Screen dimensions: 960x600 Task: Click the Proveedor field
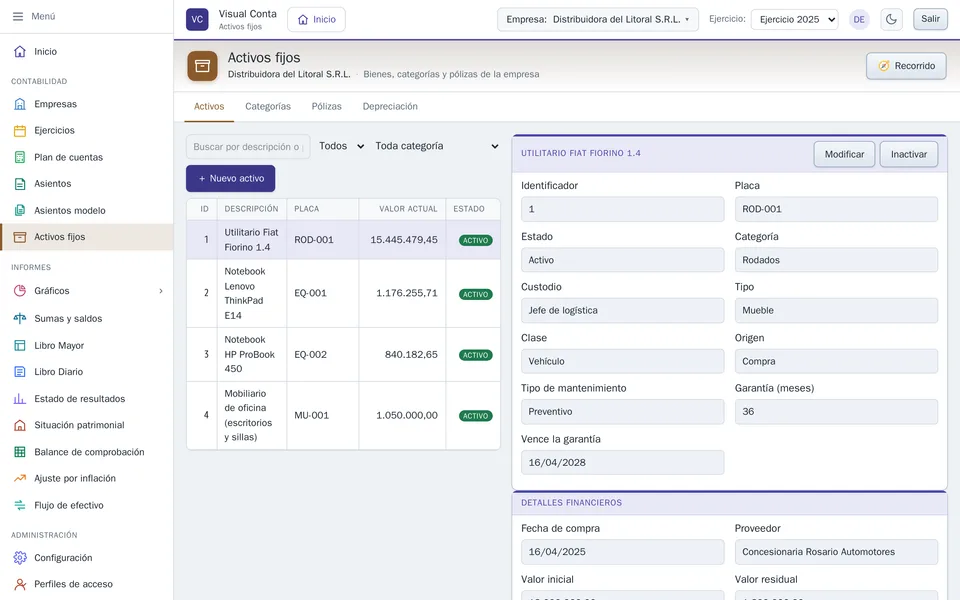(x=836, y=552)
